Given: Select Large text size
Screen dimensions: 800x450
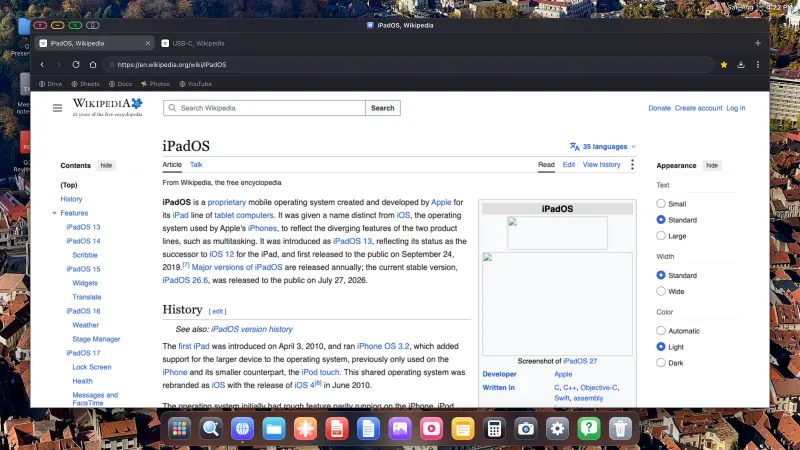Looking at the screenshot, I should pyautogui.click(x=661, y=236).
